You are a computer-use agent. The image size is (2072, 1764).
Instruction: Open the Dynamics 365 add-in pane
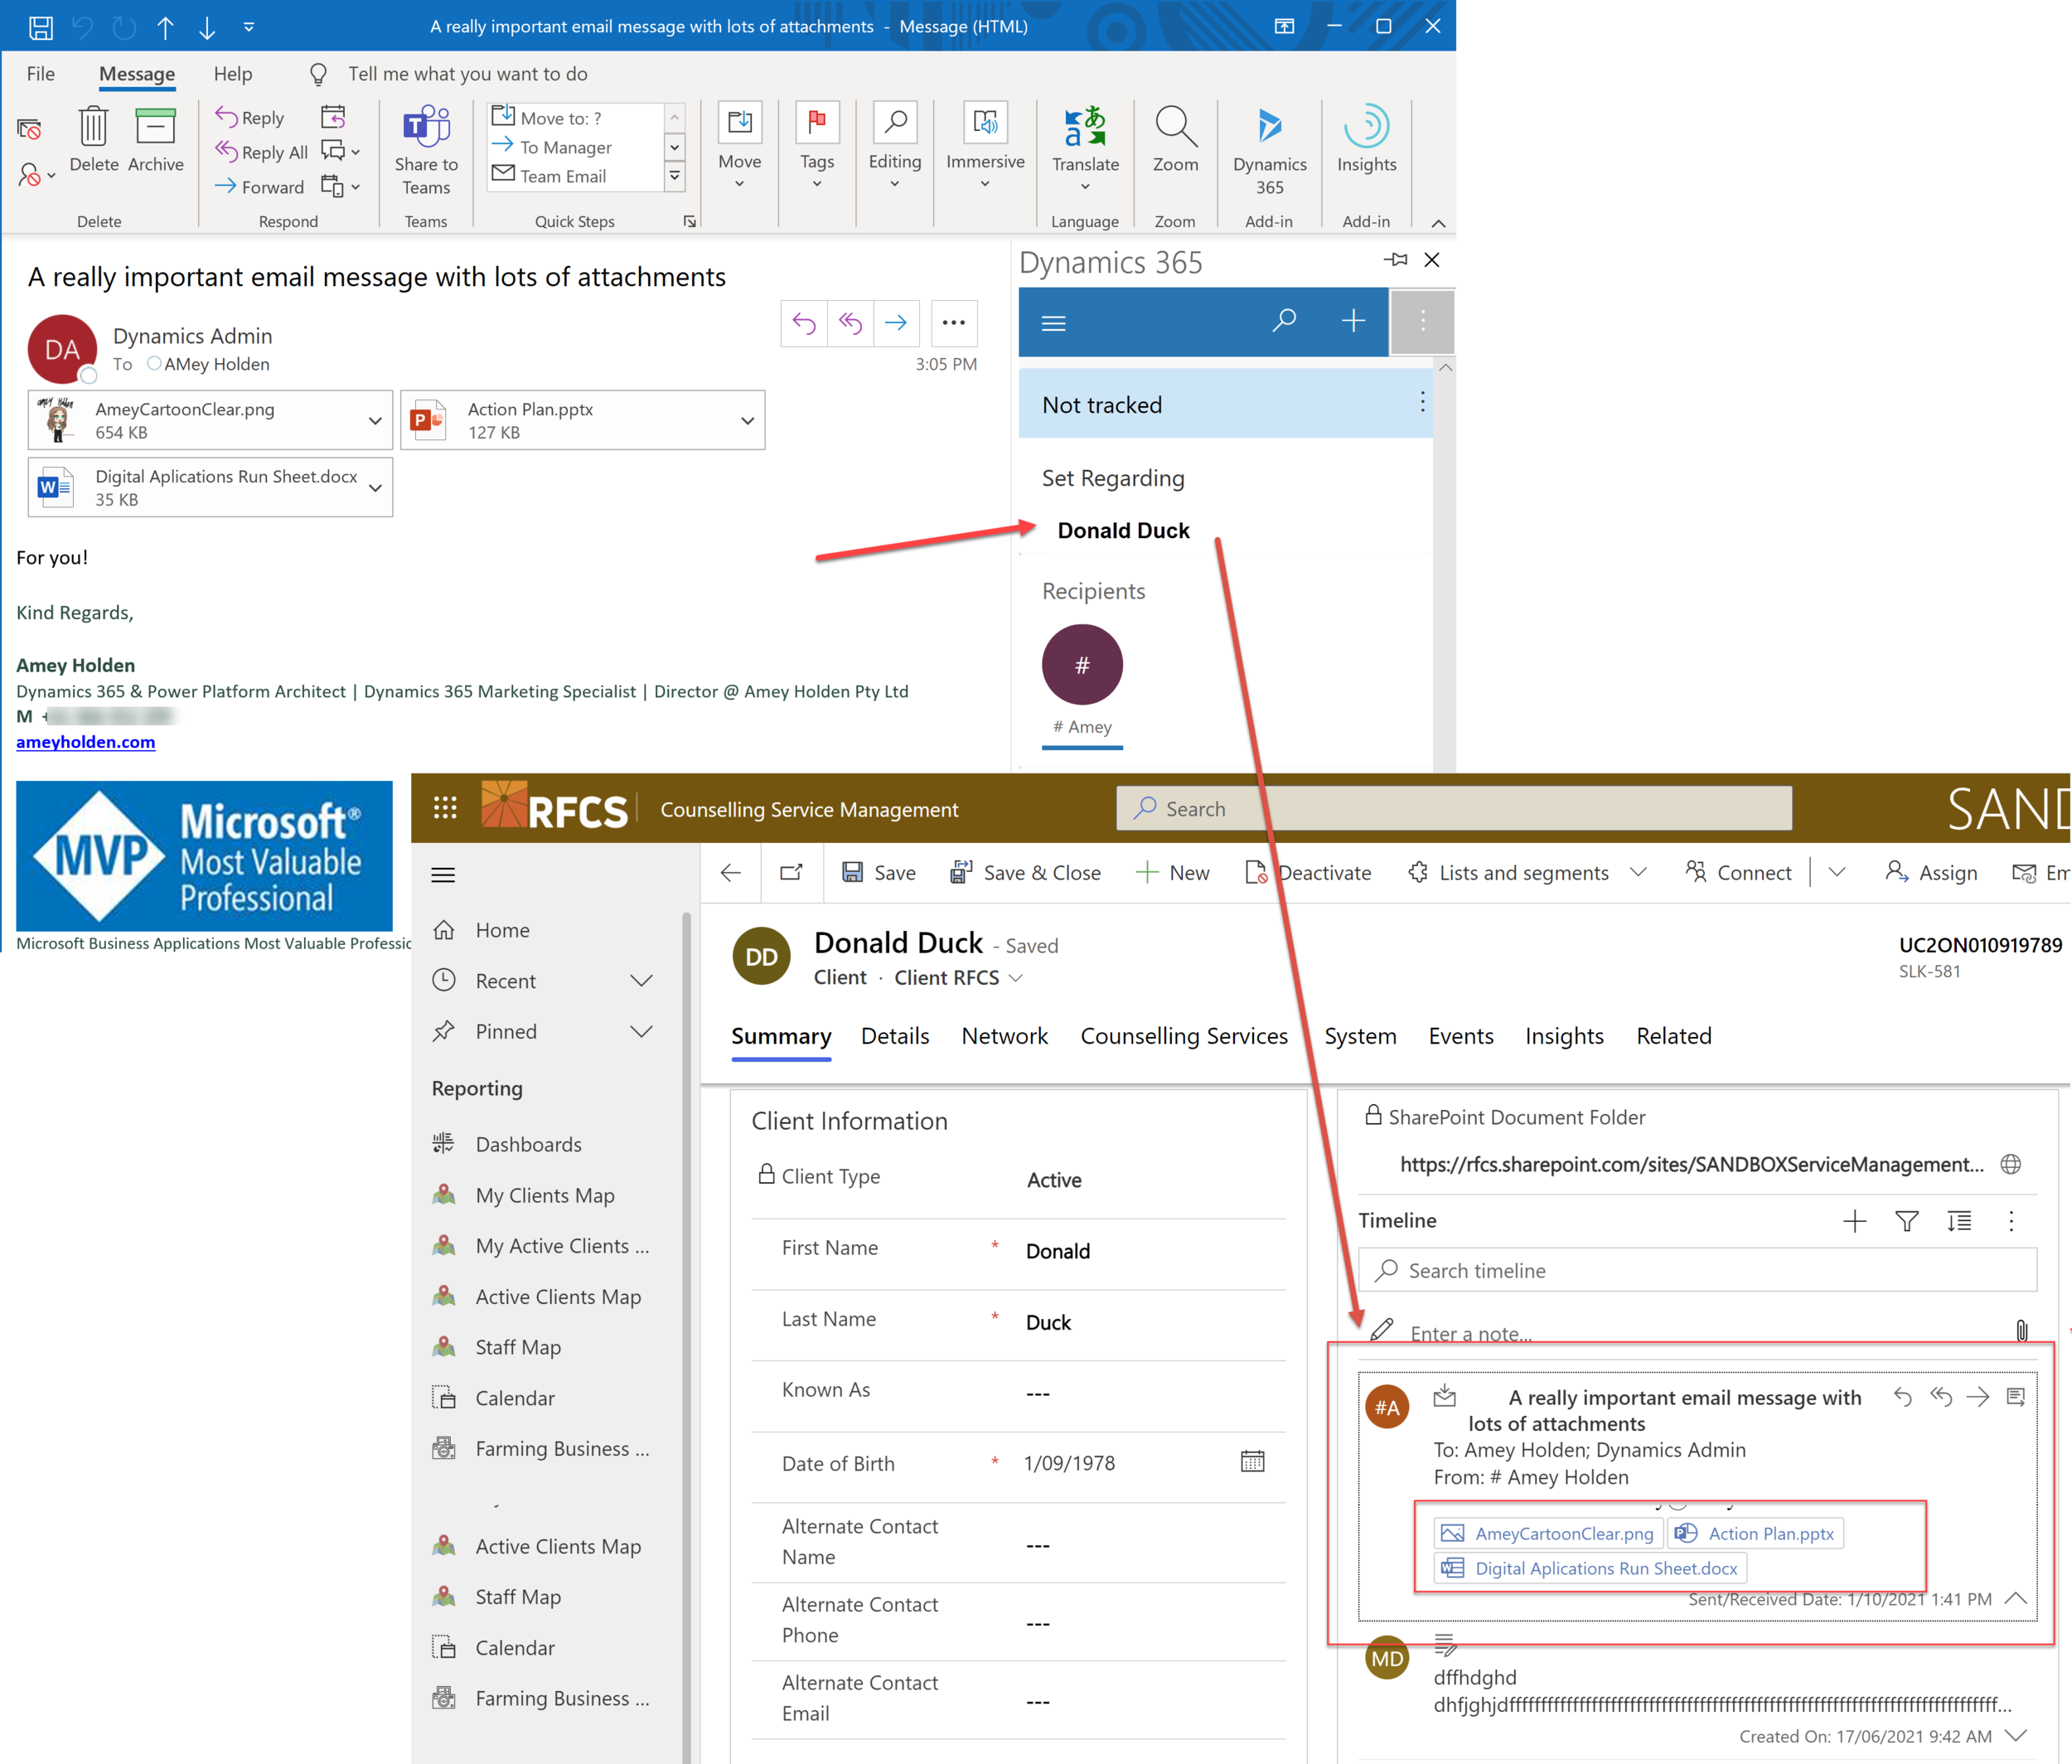point(1268,148)
